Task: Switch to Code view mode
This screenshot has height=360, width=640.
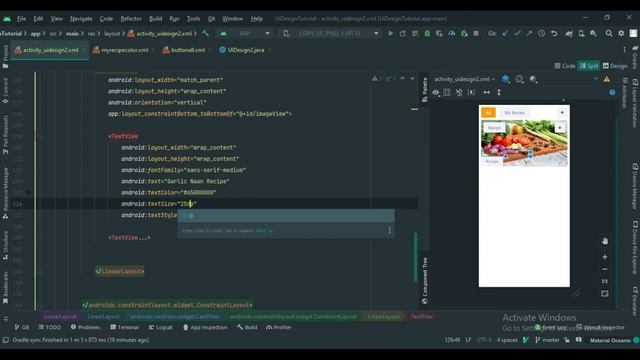Action: point(565,66)
